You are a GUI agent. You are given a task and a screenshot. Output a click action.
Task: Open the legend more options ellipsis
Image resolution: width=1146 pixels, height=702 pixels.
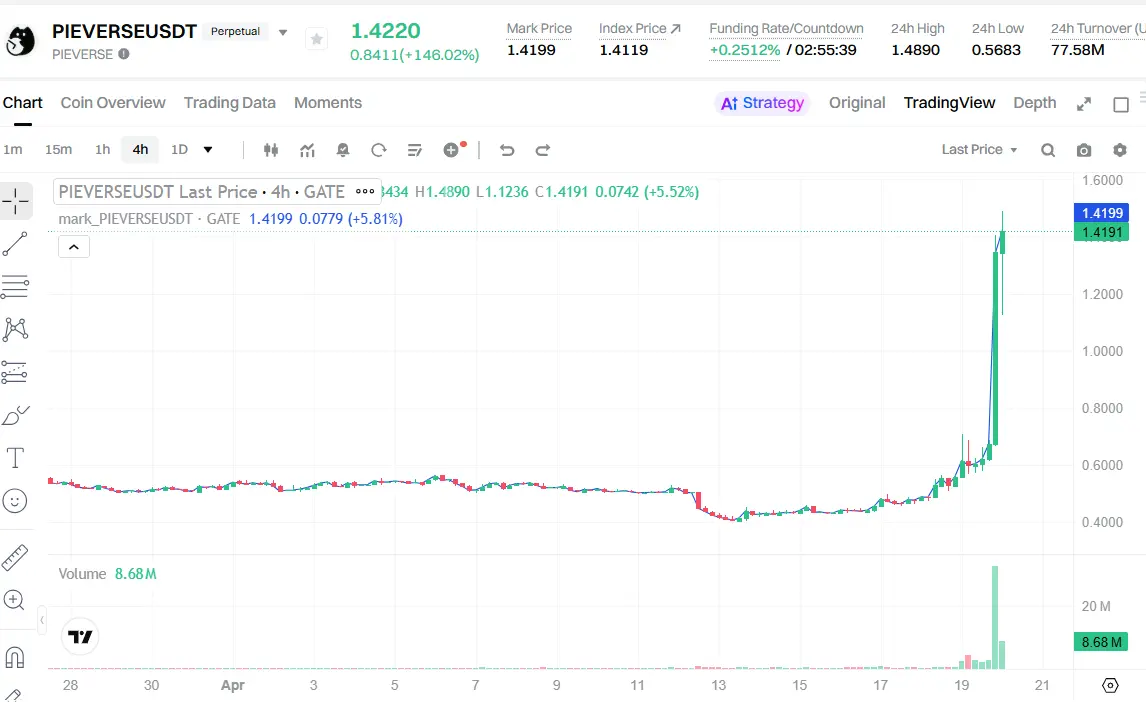[x=365, y=191]
